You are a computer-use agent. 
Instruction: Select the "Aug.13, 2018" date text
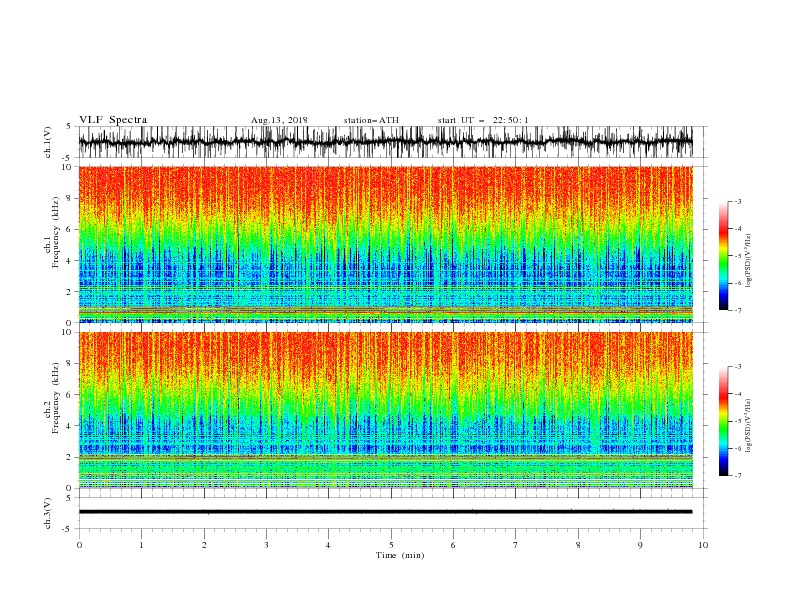[279, 120]
